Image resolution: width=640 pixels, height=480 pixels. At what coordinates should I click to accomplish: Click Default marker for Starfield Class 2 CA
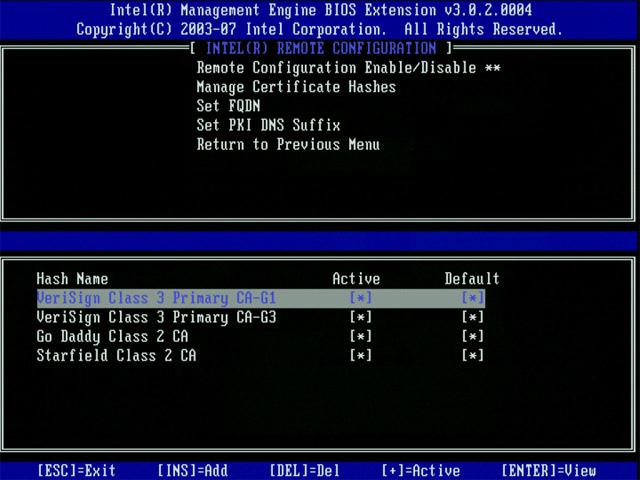coord(473,356)
